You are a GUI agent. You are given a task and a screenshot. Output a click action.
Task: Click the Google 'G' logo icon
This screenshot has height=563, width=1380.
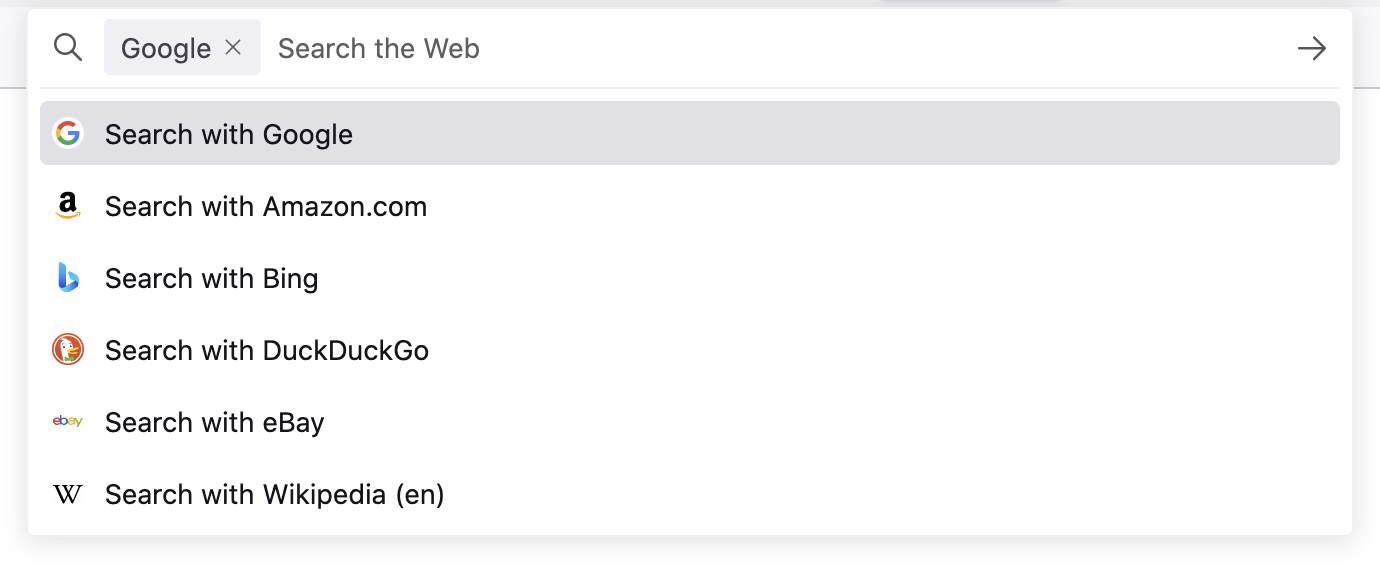(x=68, y=134)
